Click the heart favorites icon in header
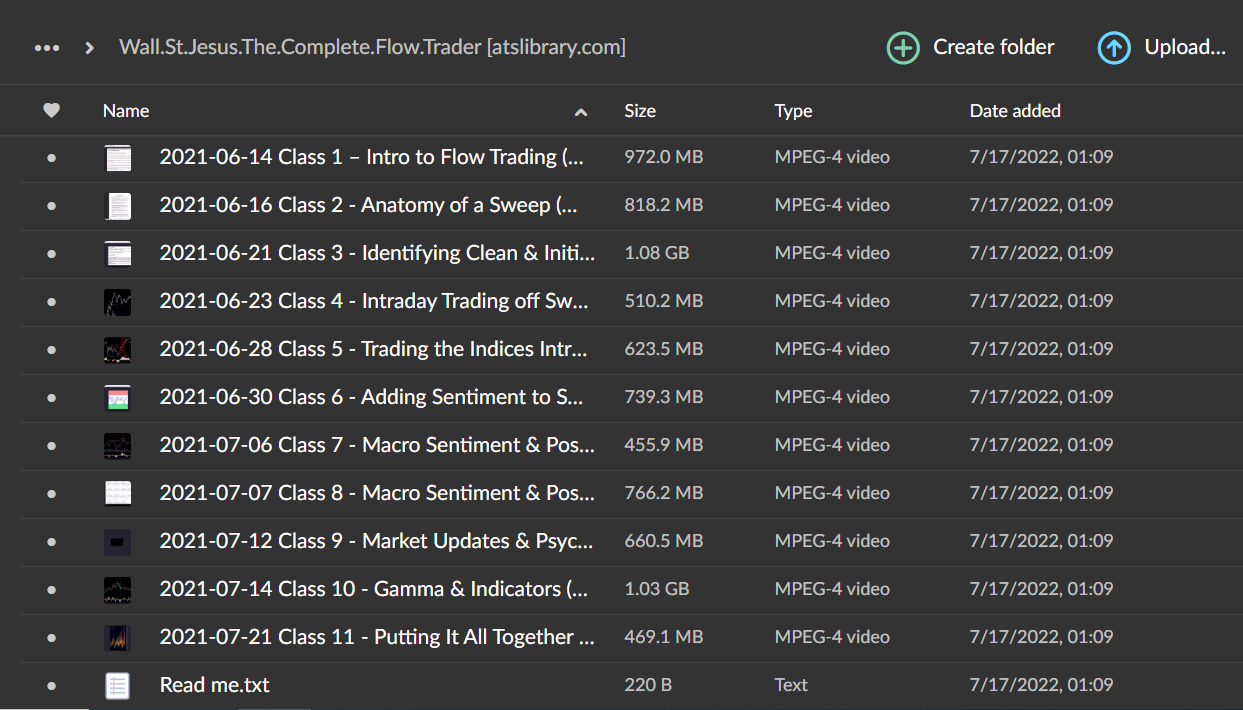 pyautogui.click(x=51, y=110)
